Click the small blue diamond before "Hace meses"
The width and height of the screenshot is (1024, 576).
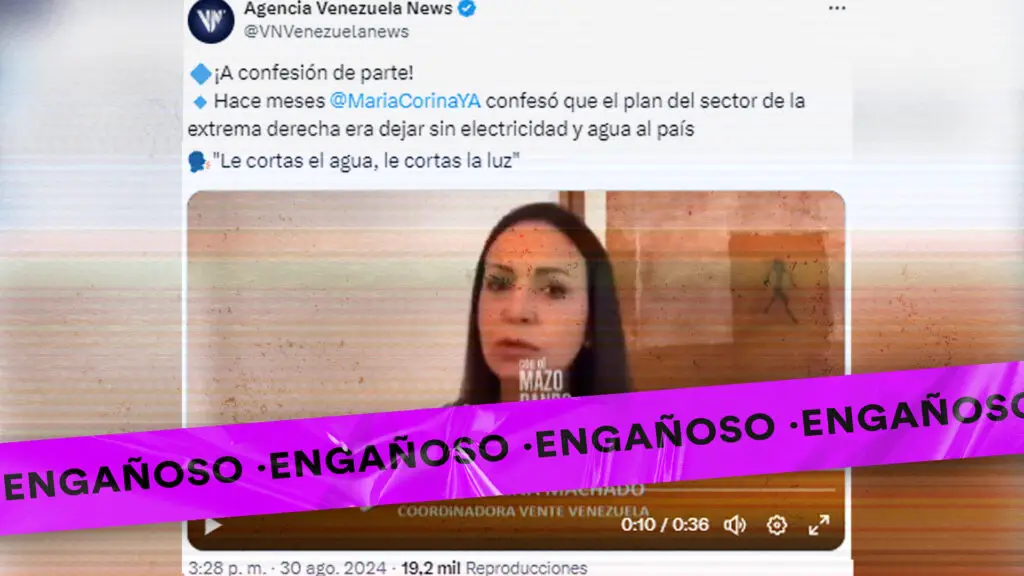(200, 102)
